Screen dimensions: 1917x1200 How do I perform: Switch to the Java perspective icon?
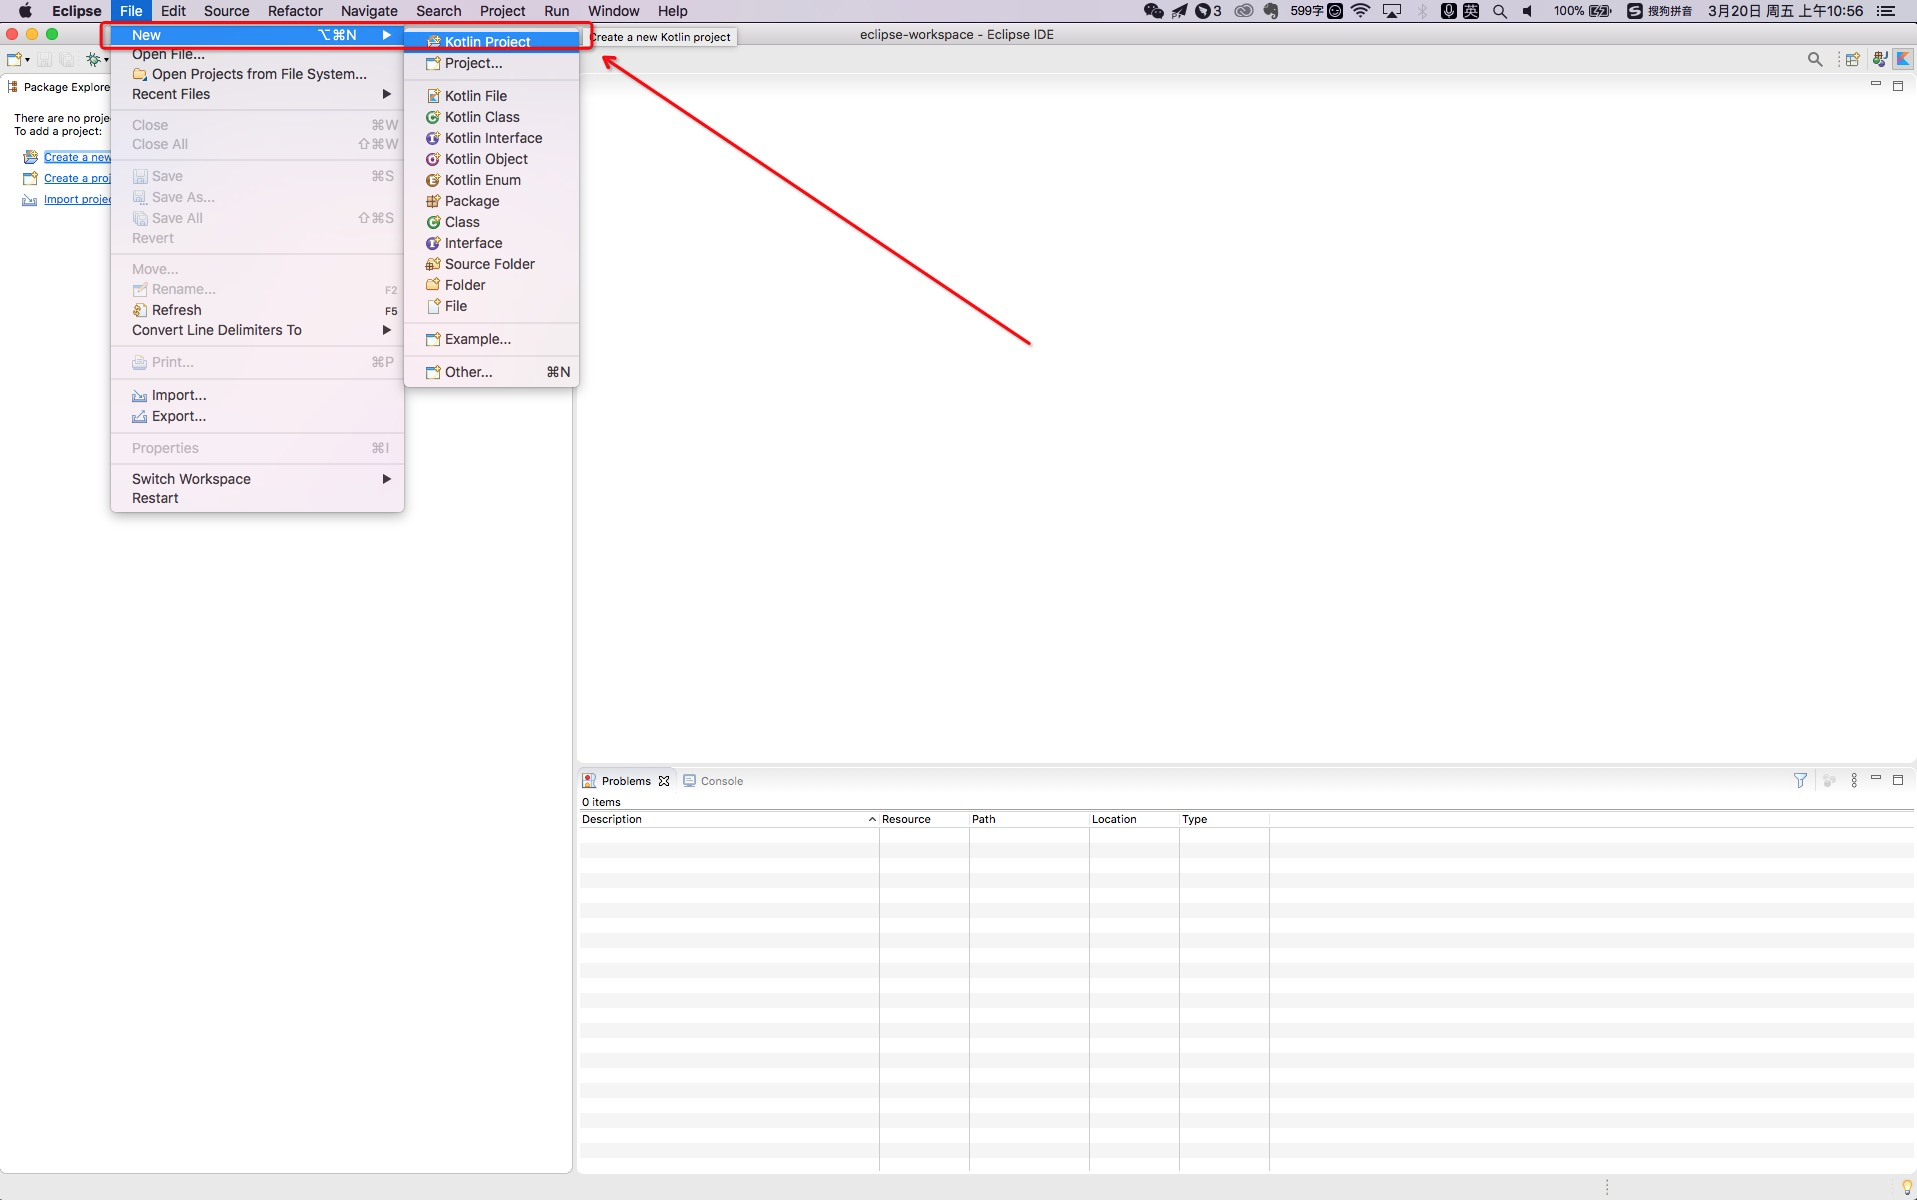[1880, 60]
